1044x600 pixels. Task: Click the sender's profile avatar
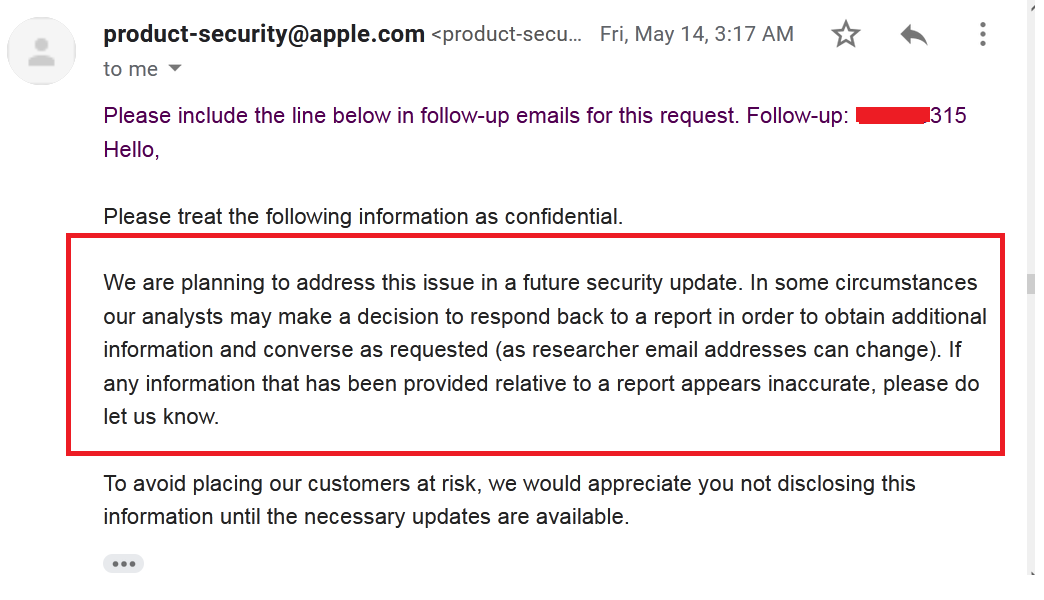pos(42,51)
